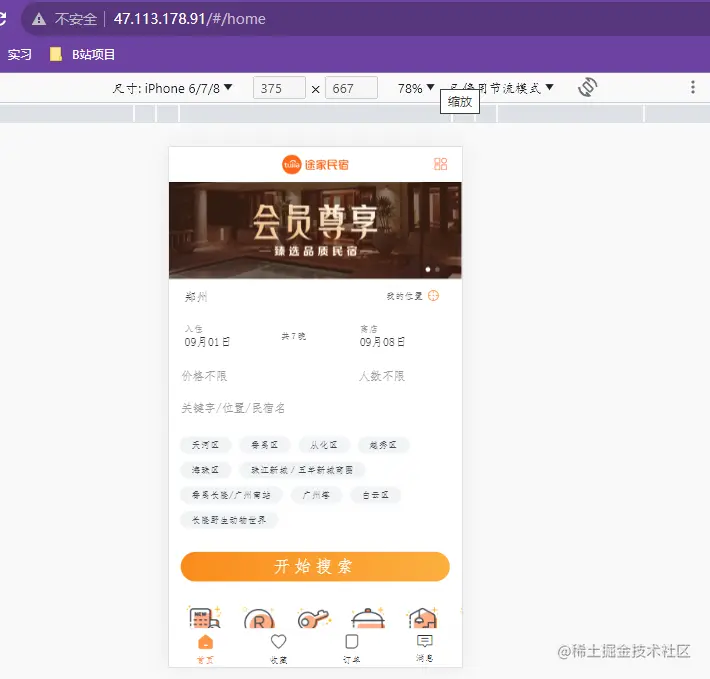Click the B站项目 bookmark folder icon
This screenshot has height=679, width=710.
(56, 54)
